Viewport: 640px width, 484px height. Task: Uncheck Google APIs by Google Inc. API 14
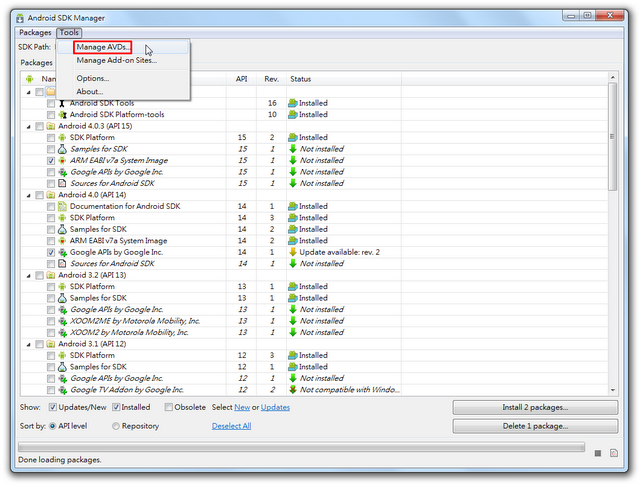pos(51,253)
